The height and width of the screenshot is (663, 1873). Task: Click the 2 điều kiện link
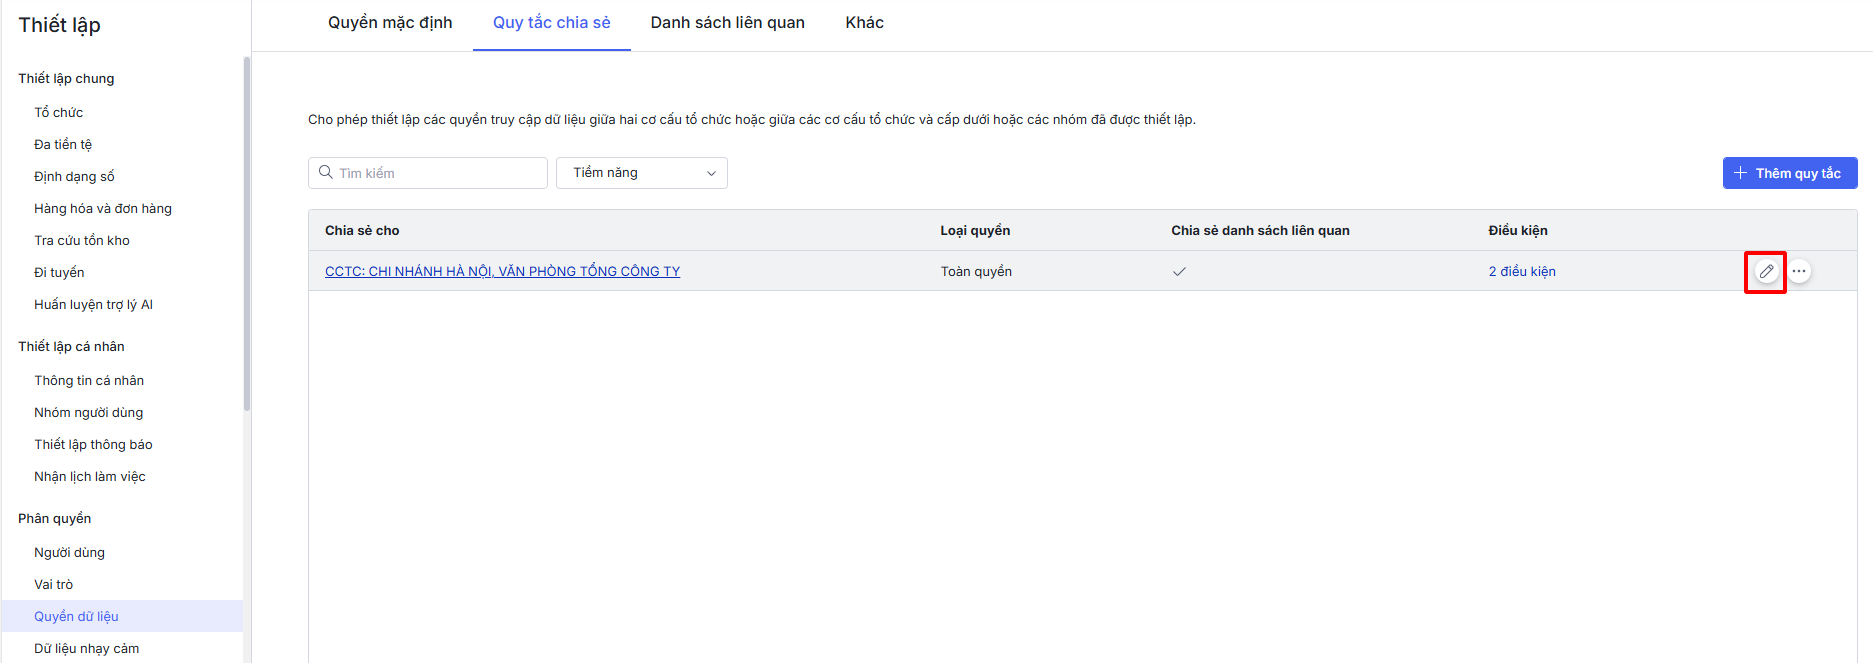tap(1521, 272)
